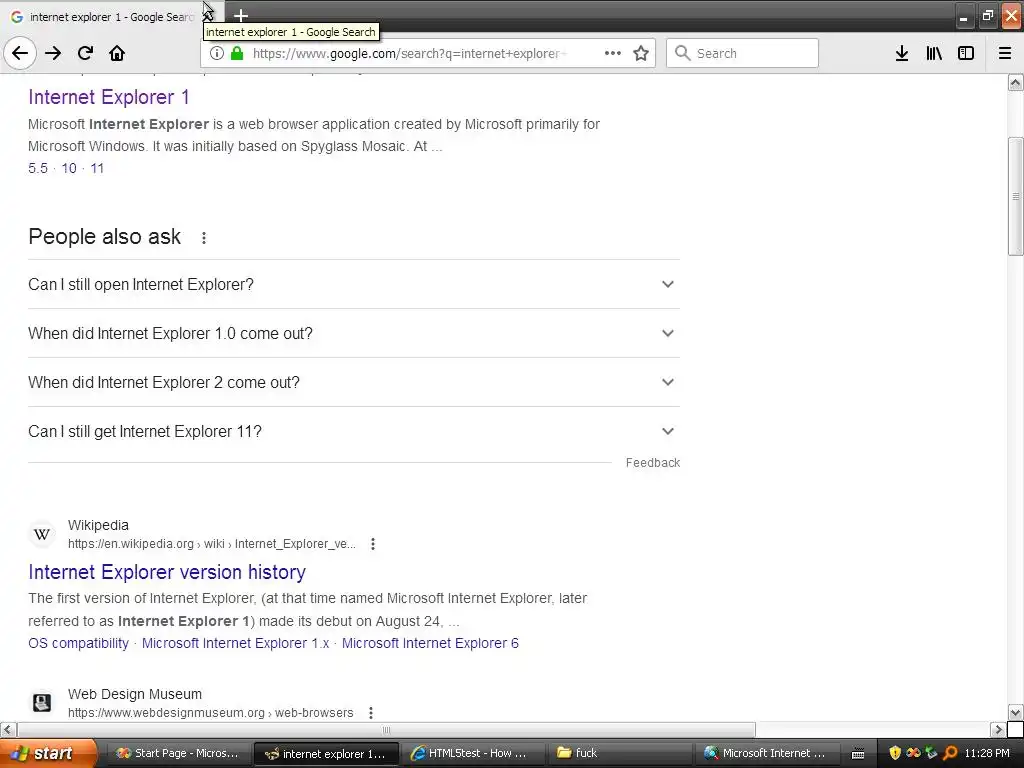Open the downloads panel
This screenshot has height=768, width=1024.
click(x=902, y=53)
